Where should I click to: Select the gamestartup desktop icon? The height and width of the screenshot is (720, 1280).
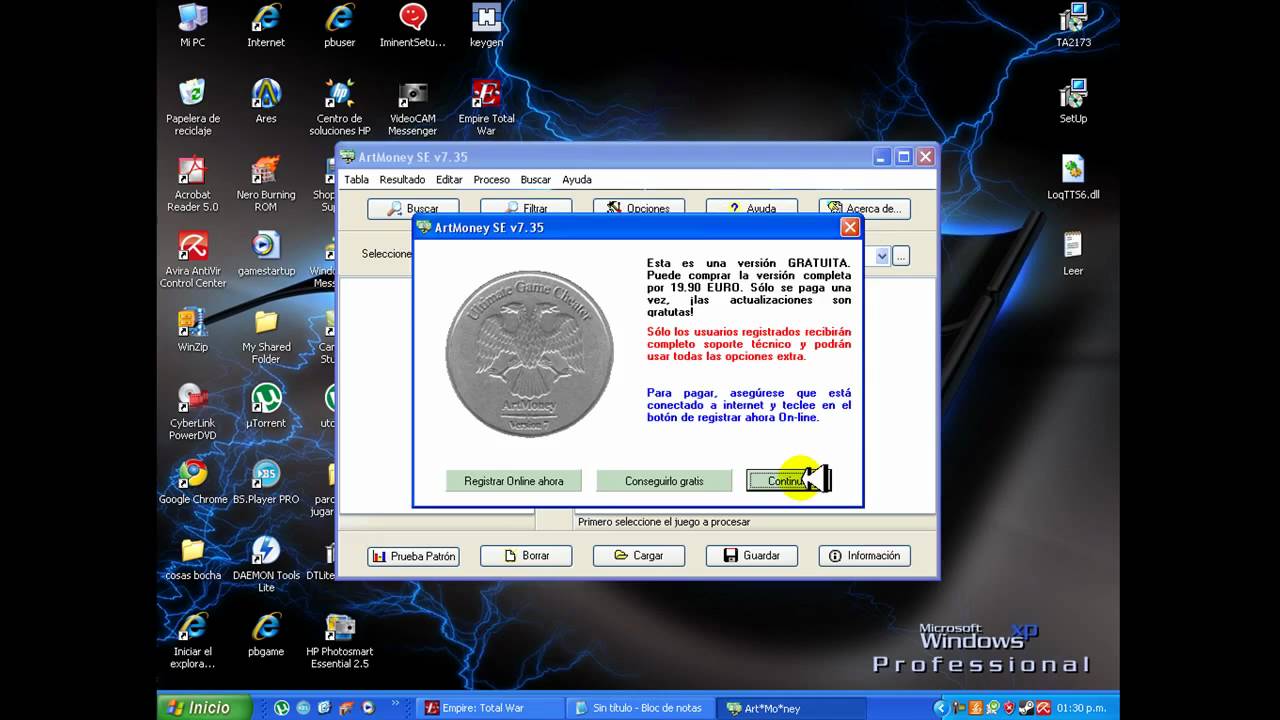point(266,254)
